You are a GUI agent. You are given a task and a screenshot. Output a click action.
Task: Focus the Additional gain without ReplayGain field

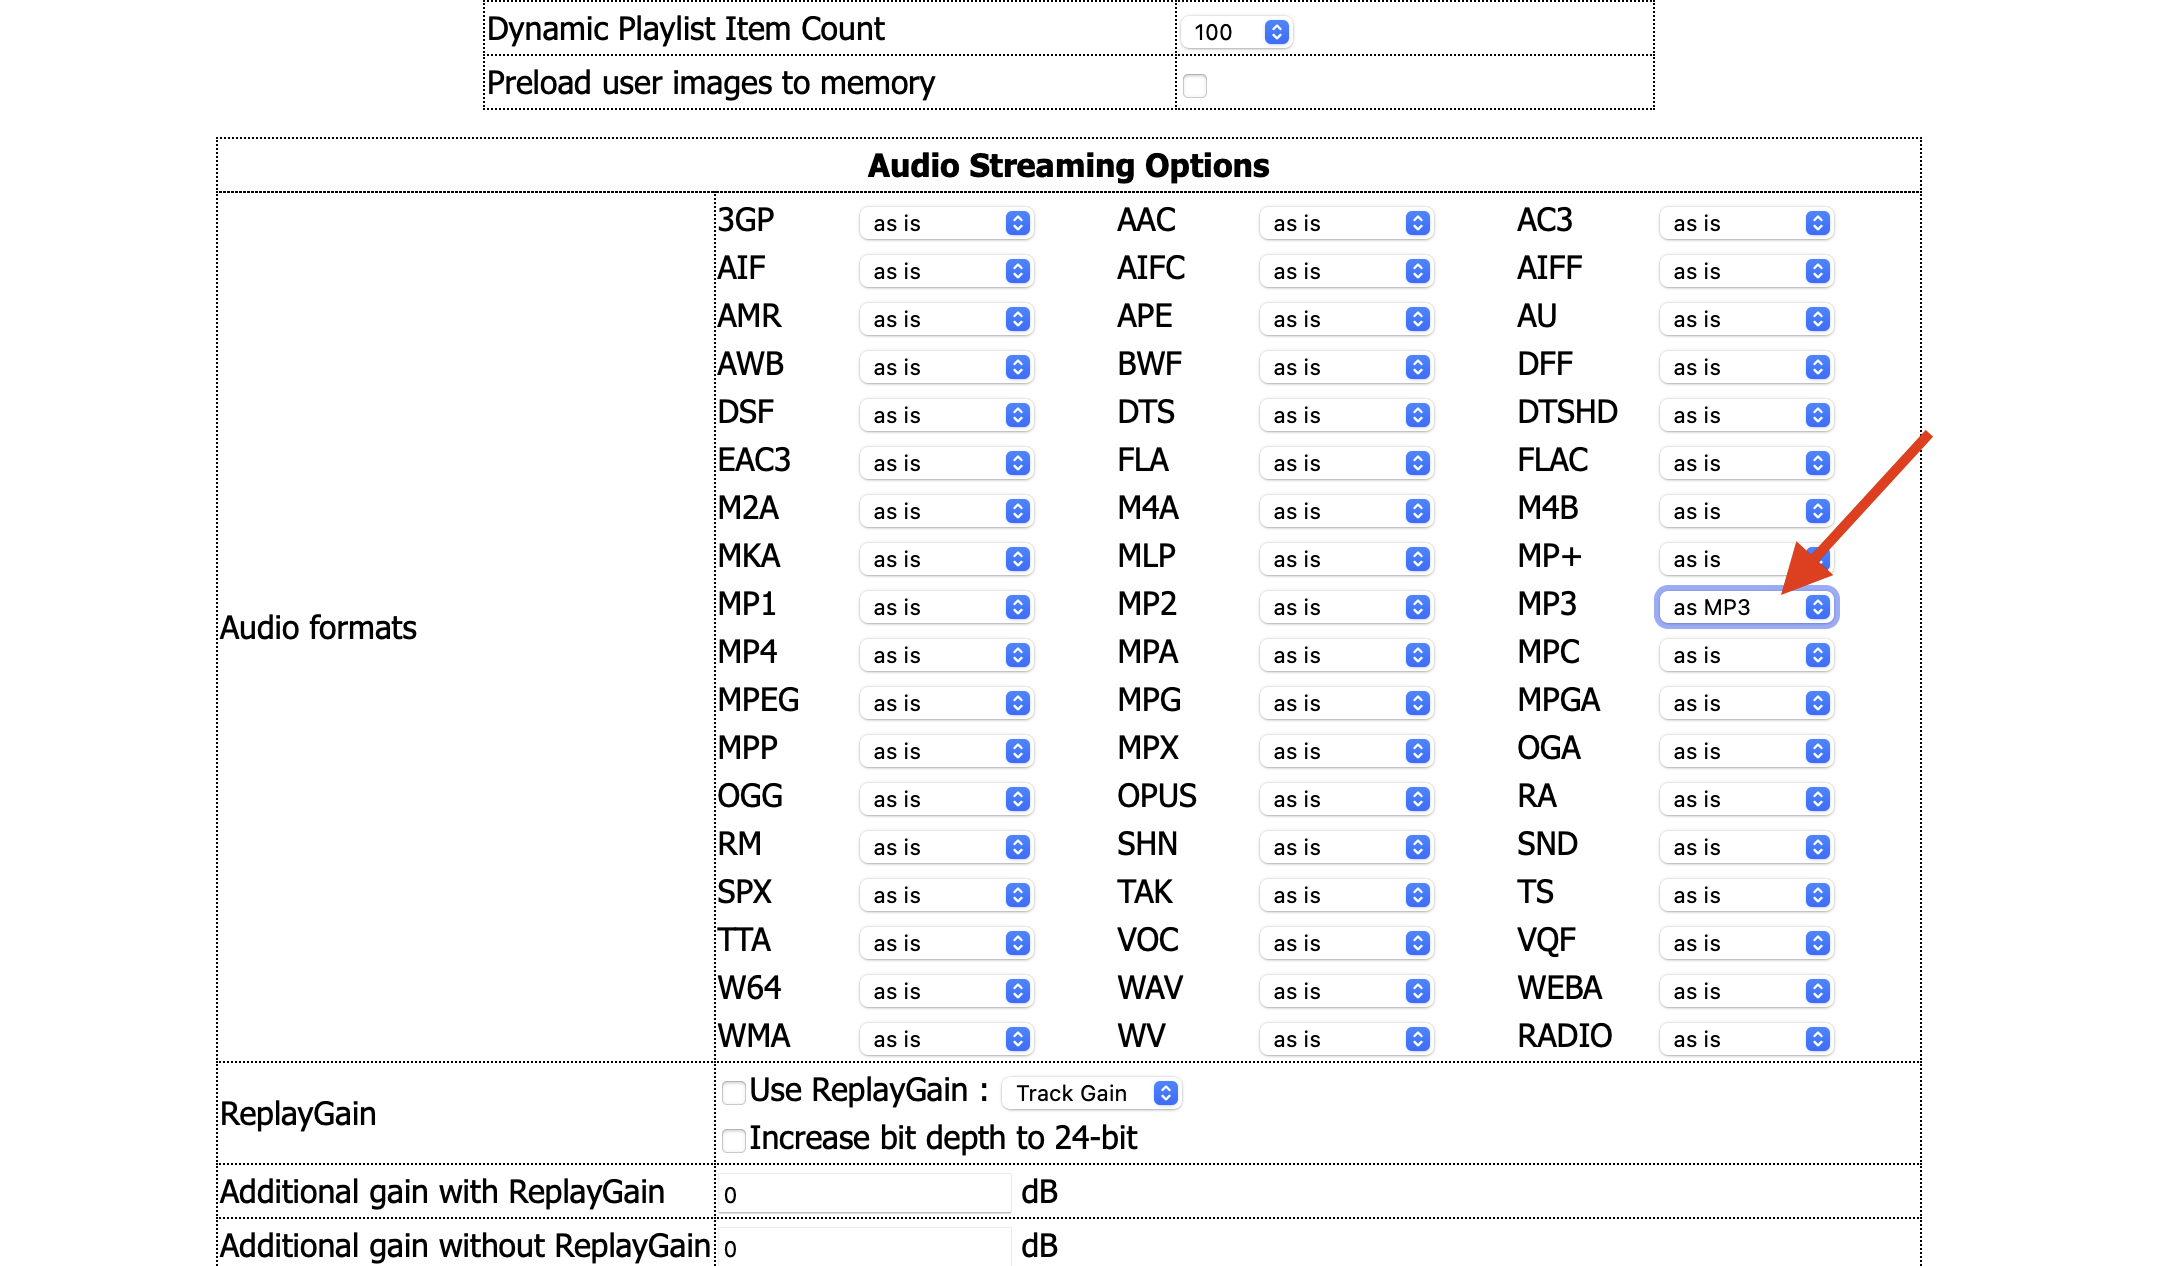point(864,1248)
